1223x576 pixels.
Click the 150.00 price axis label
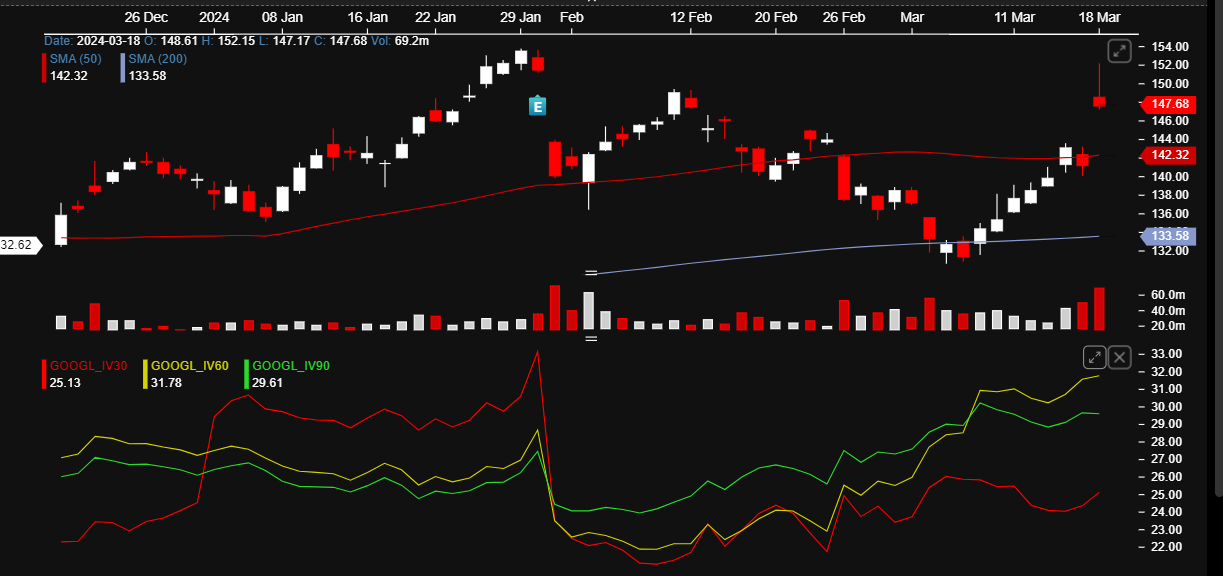(1170, 84)
